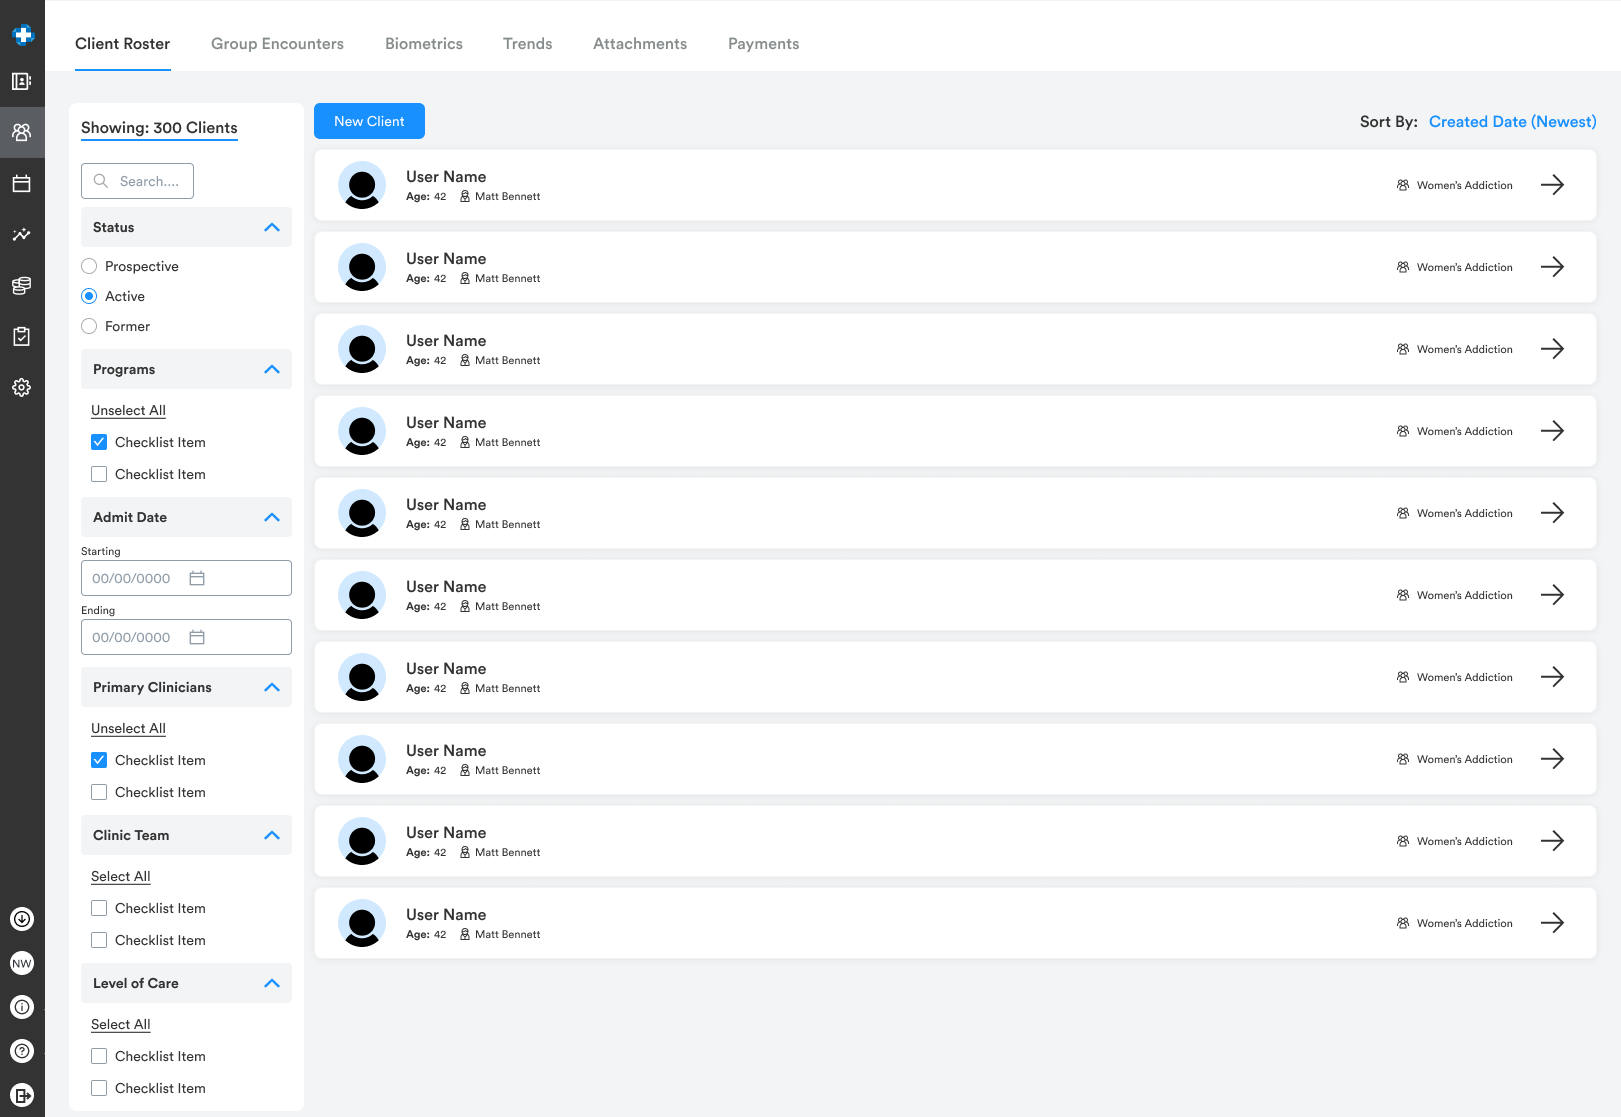Select the Prospective status radio button
1621x1117 pixels.
pyautogui.click(x=90, y=266)
